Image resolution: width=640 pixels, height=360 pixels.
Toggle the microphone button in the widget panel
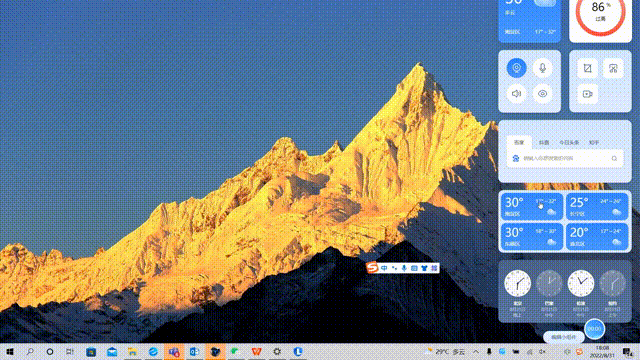[x=542, y=68]
